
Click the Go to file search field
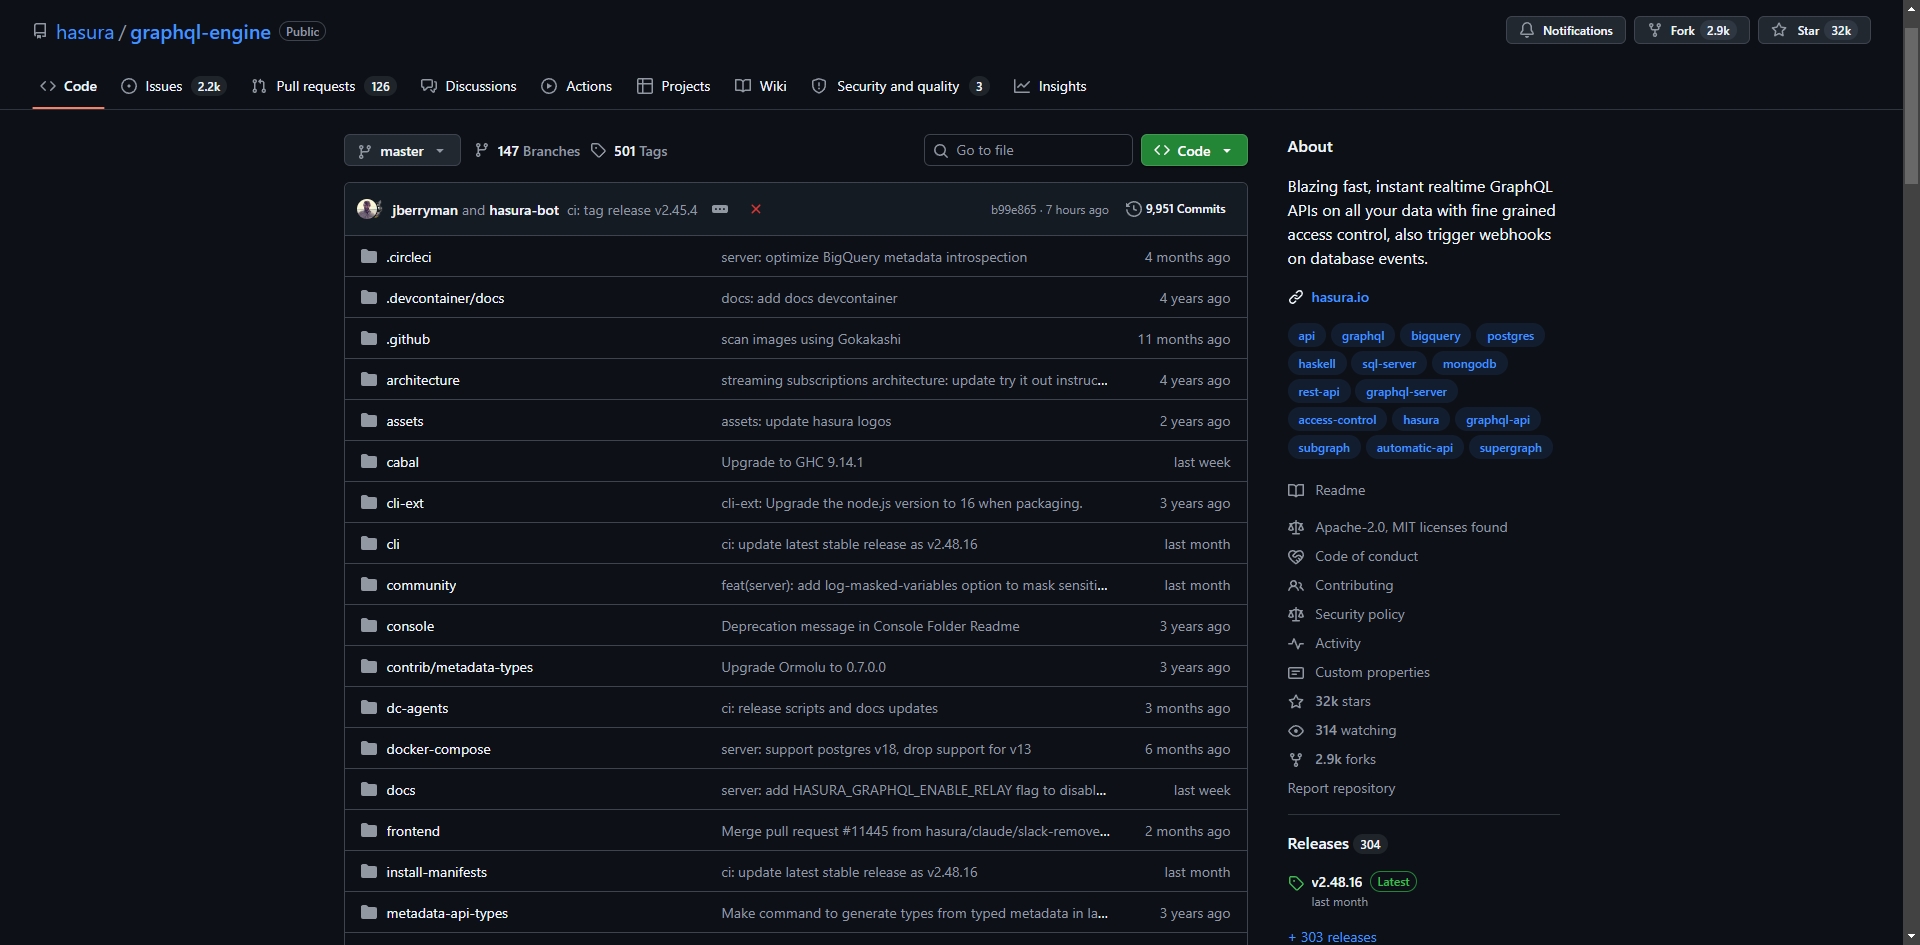coord(1028,150)
